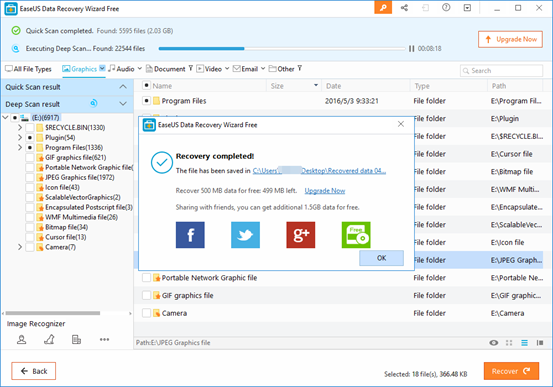Click the Facebook share icon
553x387 pixels.
[x=190, y=235]
